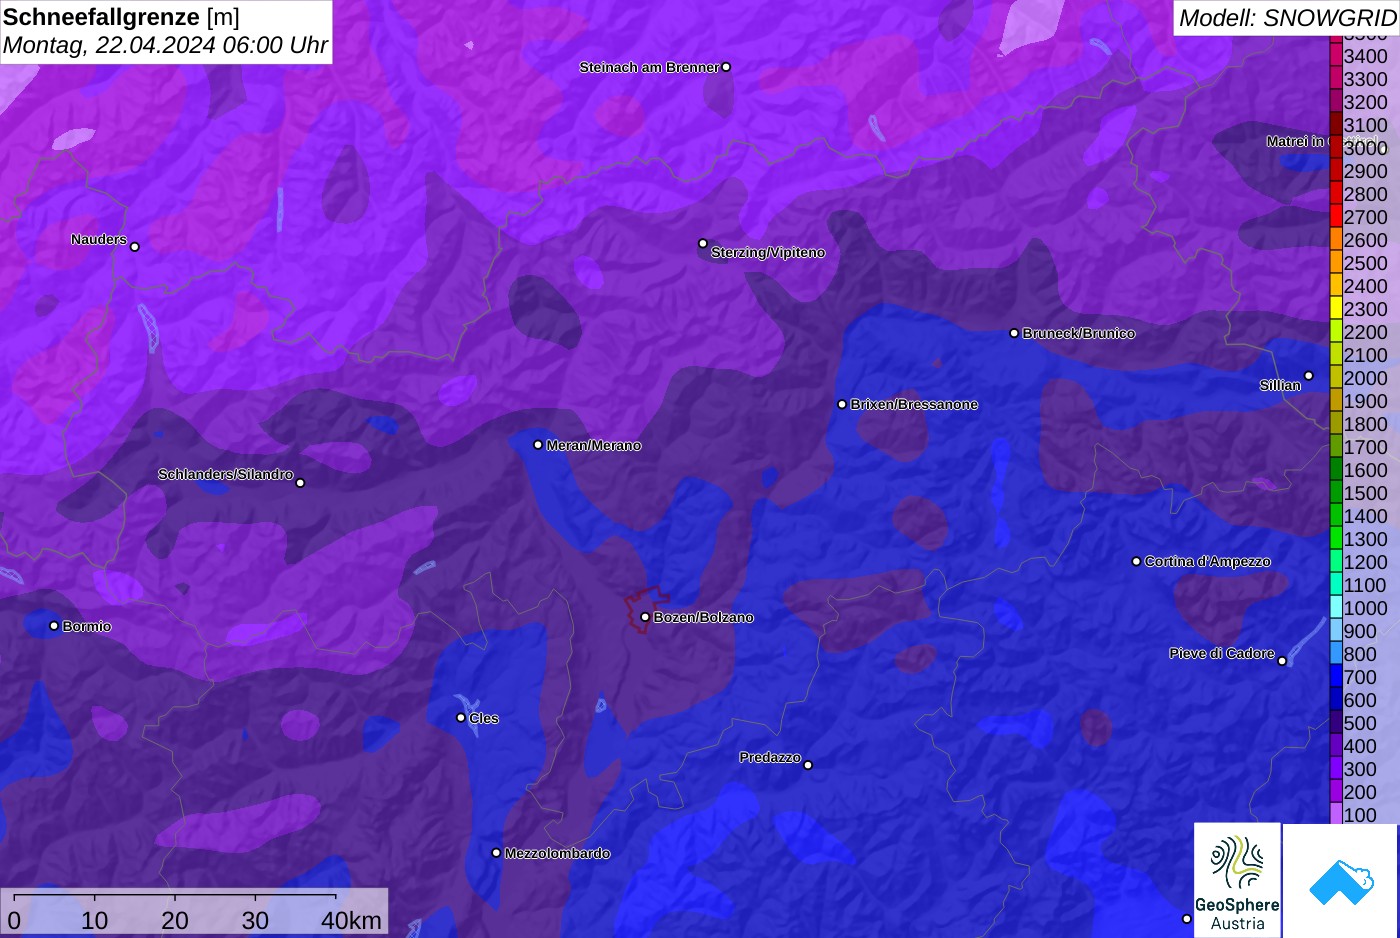Screen dimensions: 1400x938
Task: Click the 1500 m green legend swatch
Action: pos(1335,493)
